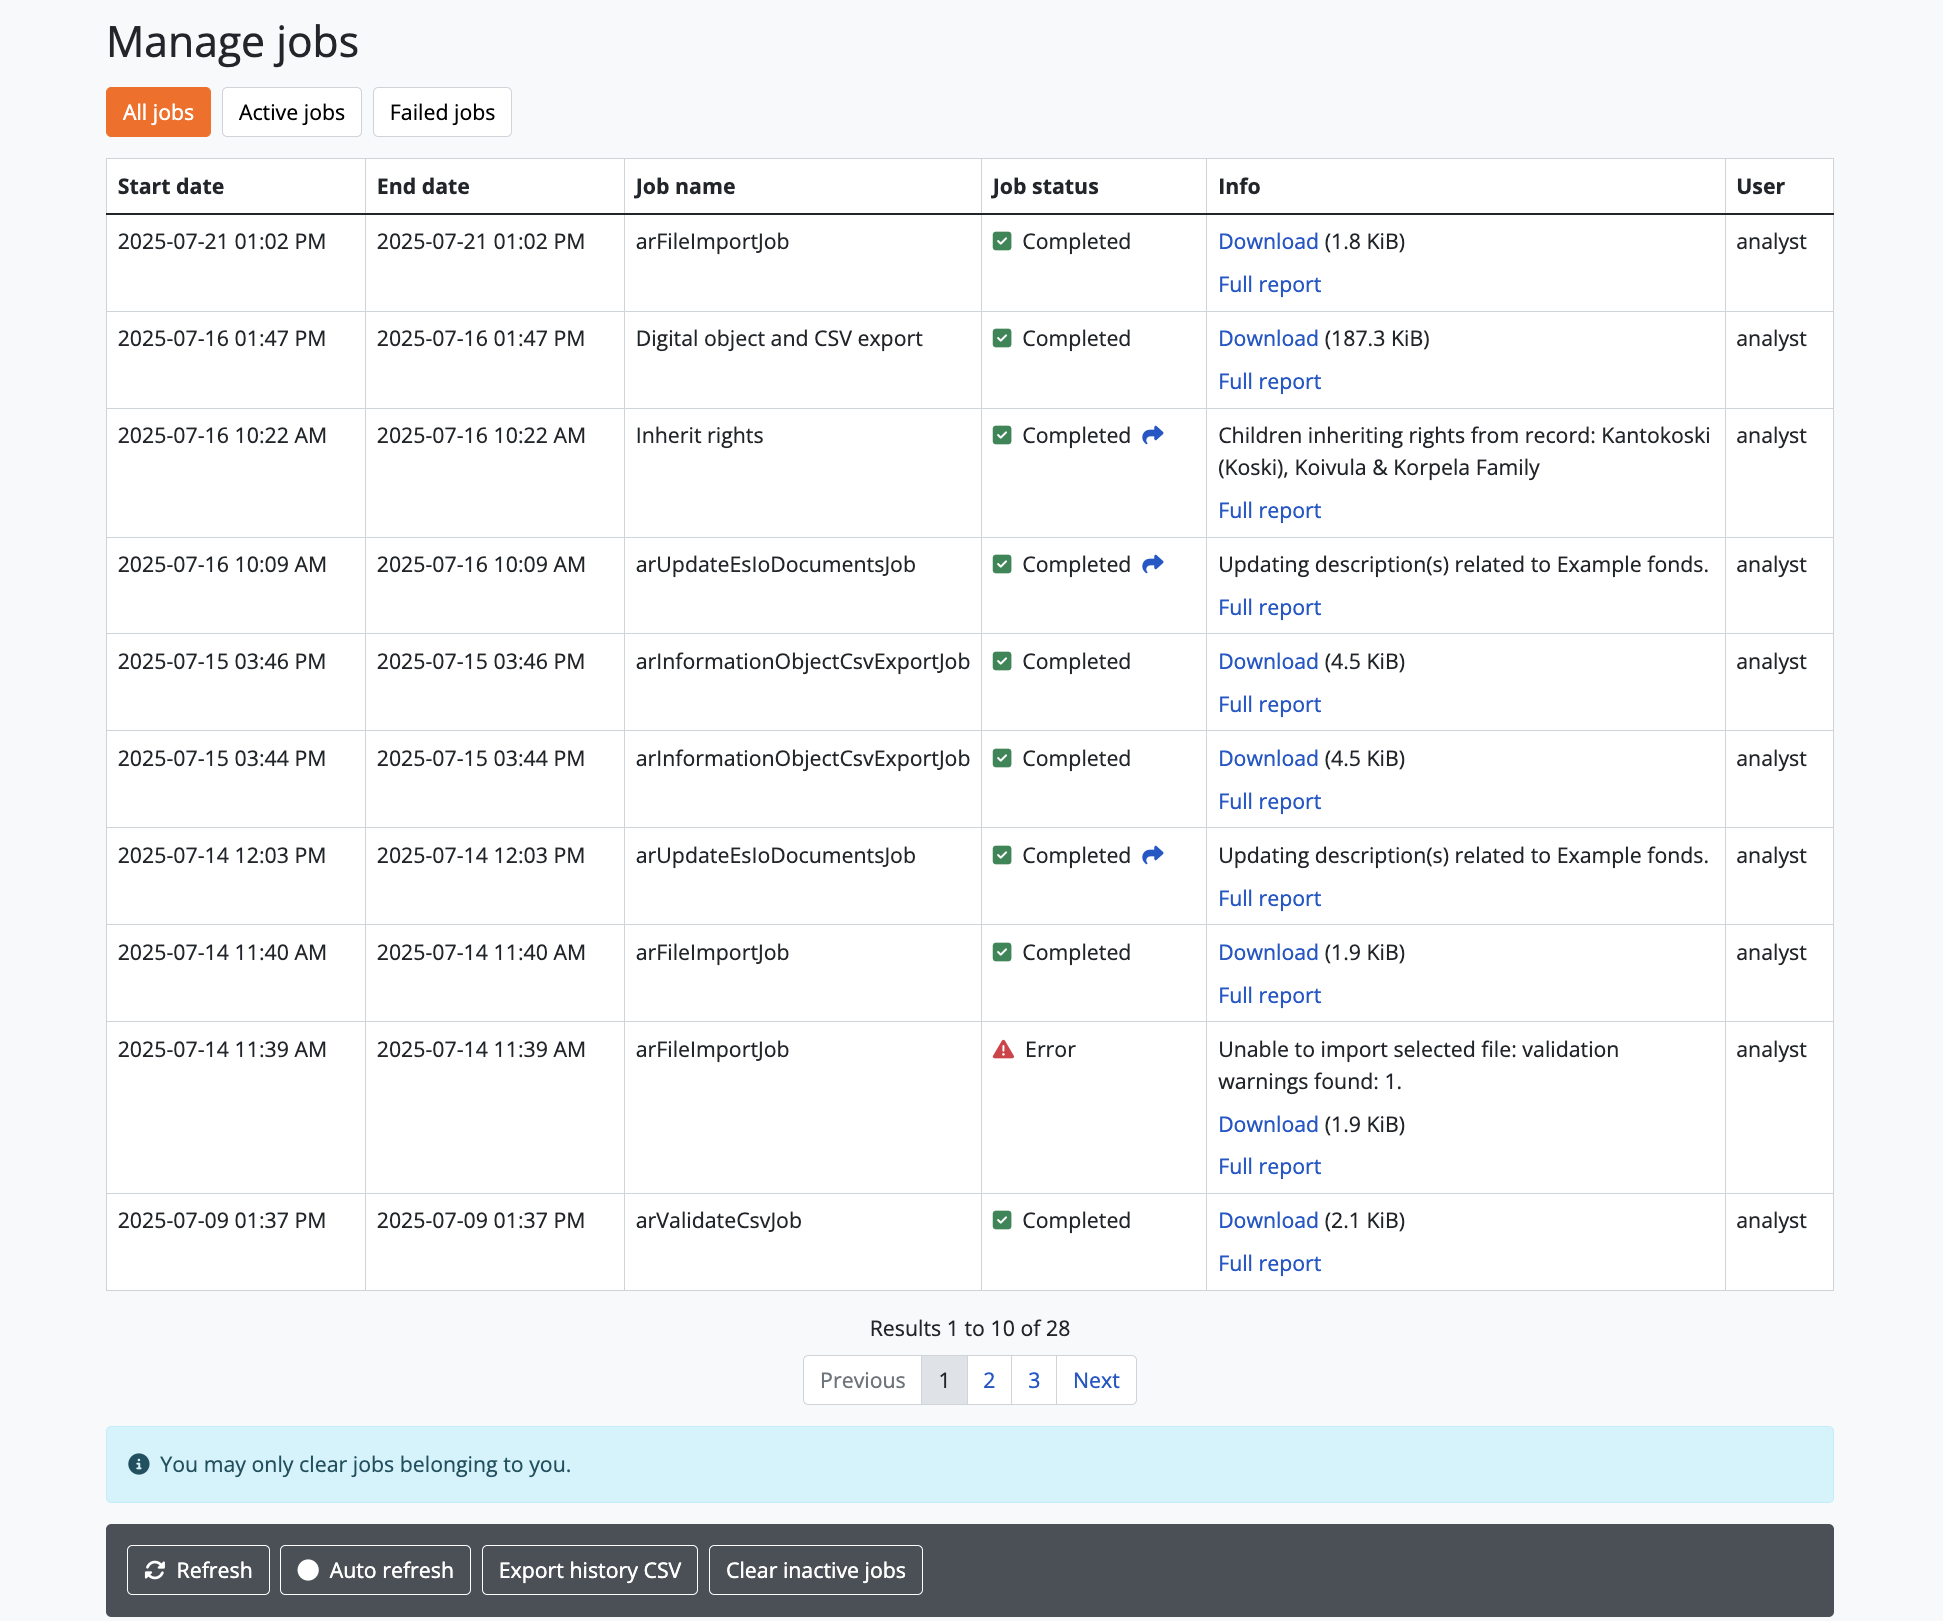1943x1621 pixels.
Task: Click the arrow icon on 2025-07-14 12:03 PM job row
Action: [x=1153, y=855]
